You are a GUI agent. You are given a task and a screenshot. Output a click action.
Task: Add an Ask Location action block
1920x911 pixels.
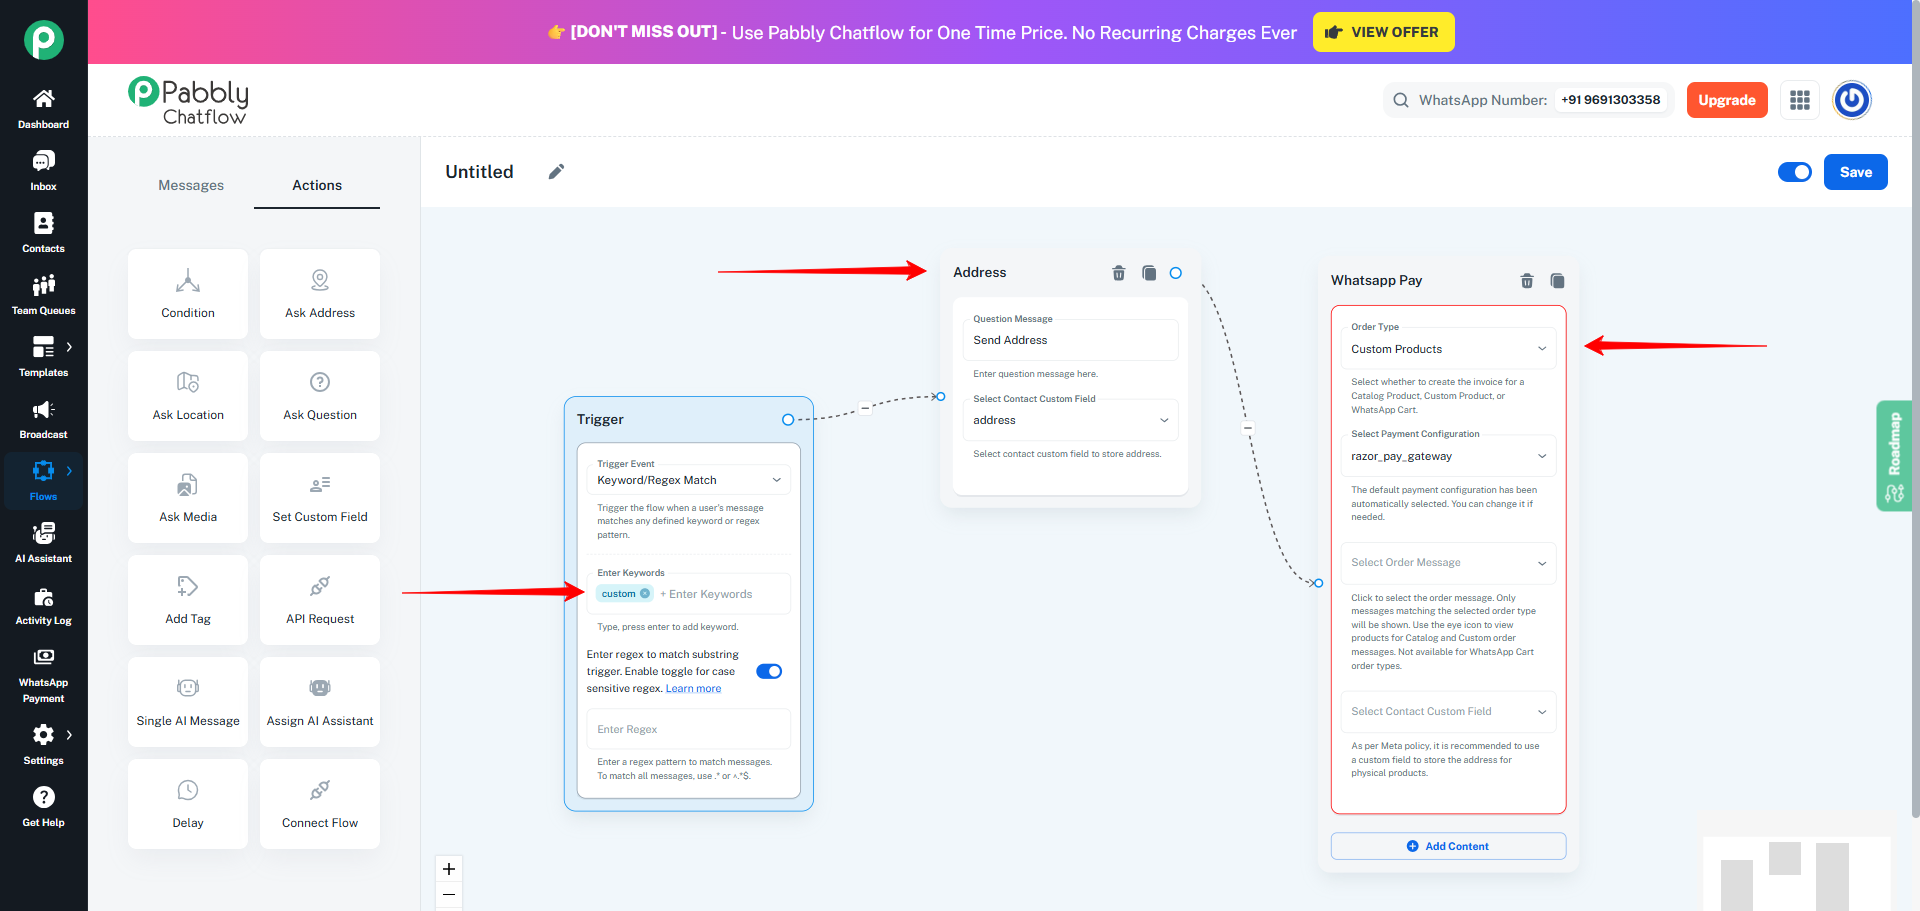(x=188, y=396)
